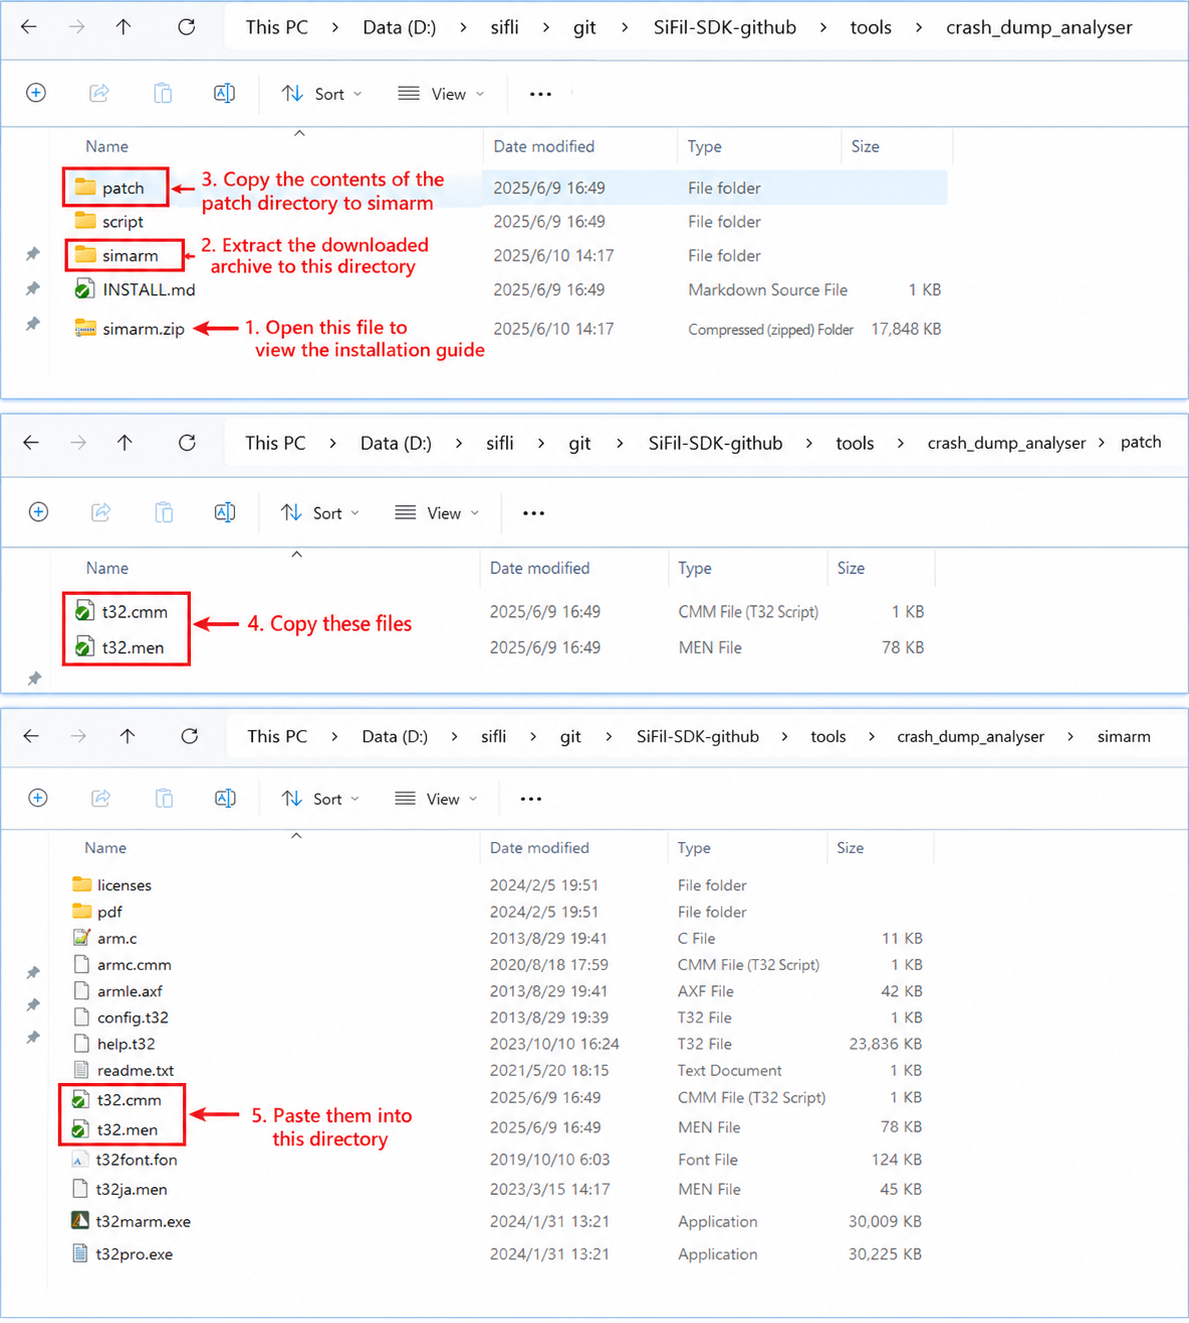Click the up arrow in the simarm window
This screenshot has width=1189, height=1323.
(127, 736)
